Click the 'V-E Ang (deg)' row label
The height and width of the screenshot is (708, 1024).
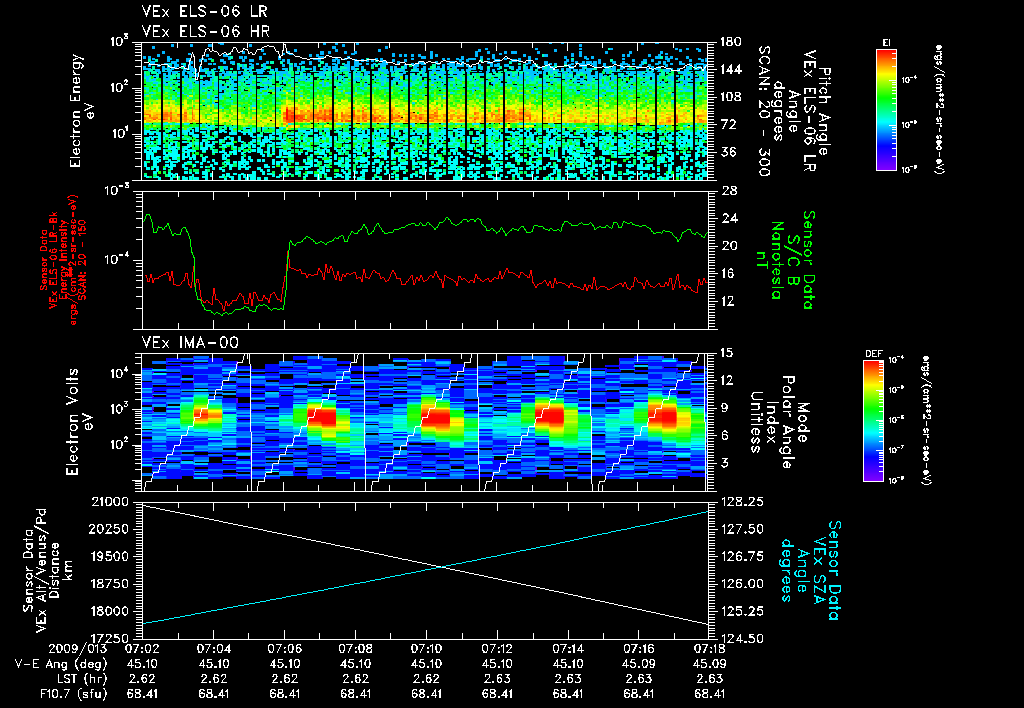[x=61, y=664]
